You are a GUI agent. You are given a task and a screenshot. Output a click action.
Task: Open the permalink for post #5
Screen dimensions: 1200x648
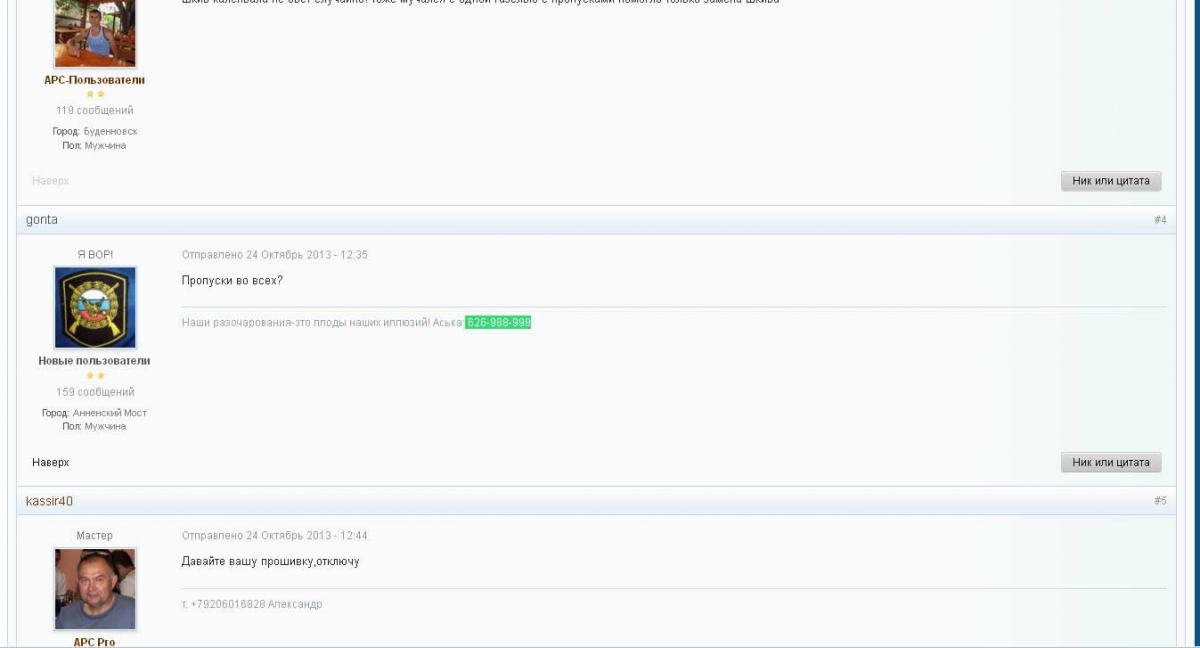(x=1160, y=501)
